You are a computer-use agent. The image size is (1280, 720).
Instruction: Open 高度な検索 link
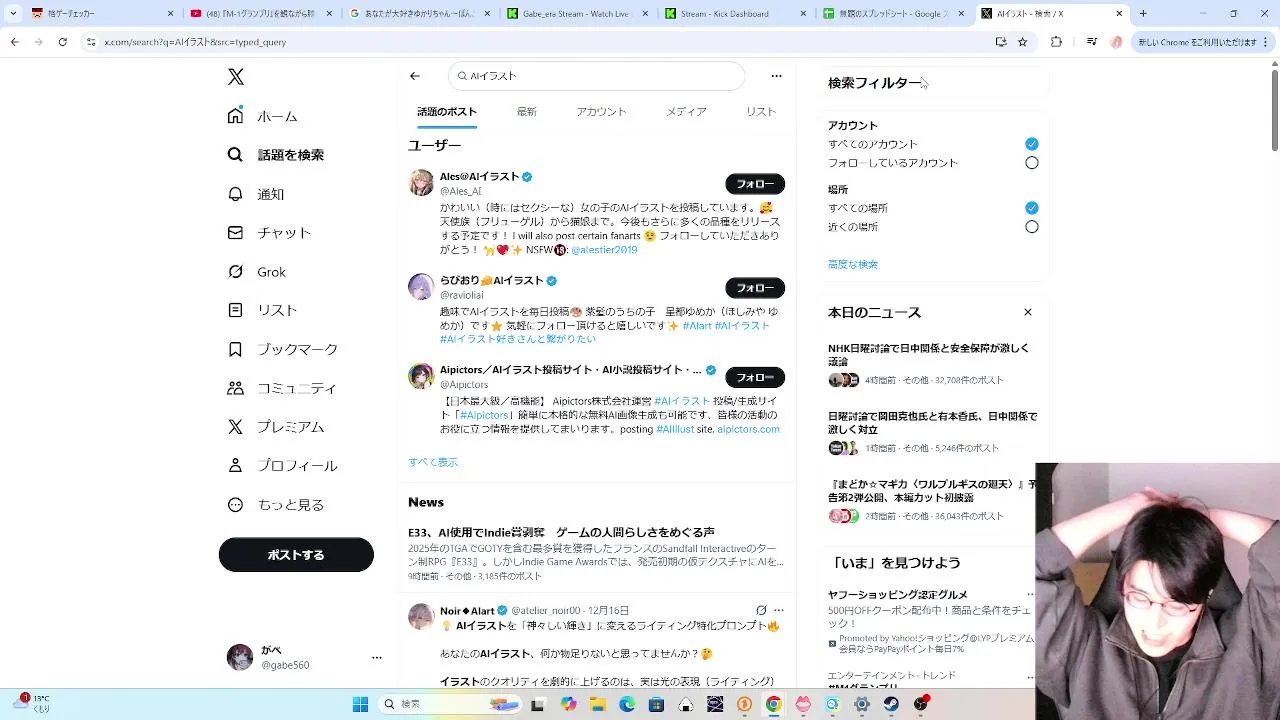[853, 264]
